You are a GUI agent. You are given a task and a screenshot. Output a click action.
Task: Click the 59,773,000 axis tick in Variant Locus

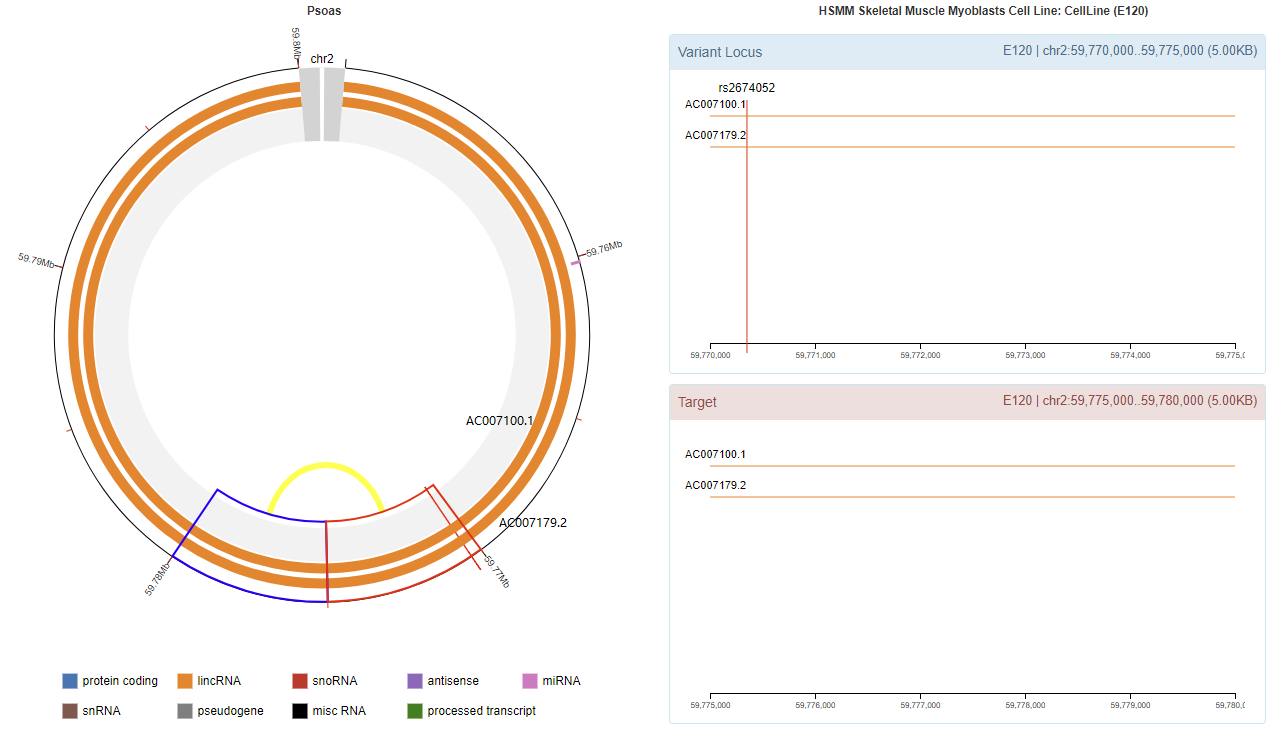pyautogui.click(x=1025, y=355)
